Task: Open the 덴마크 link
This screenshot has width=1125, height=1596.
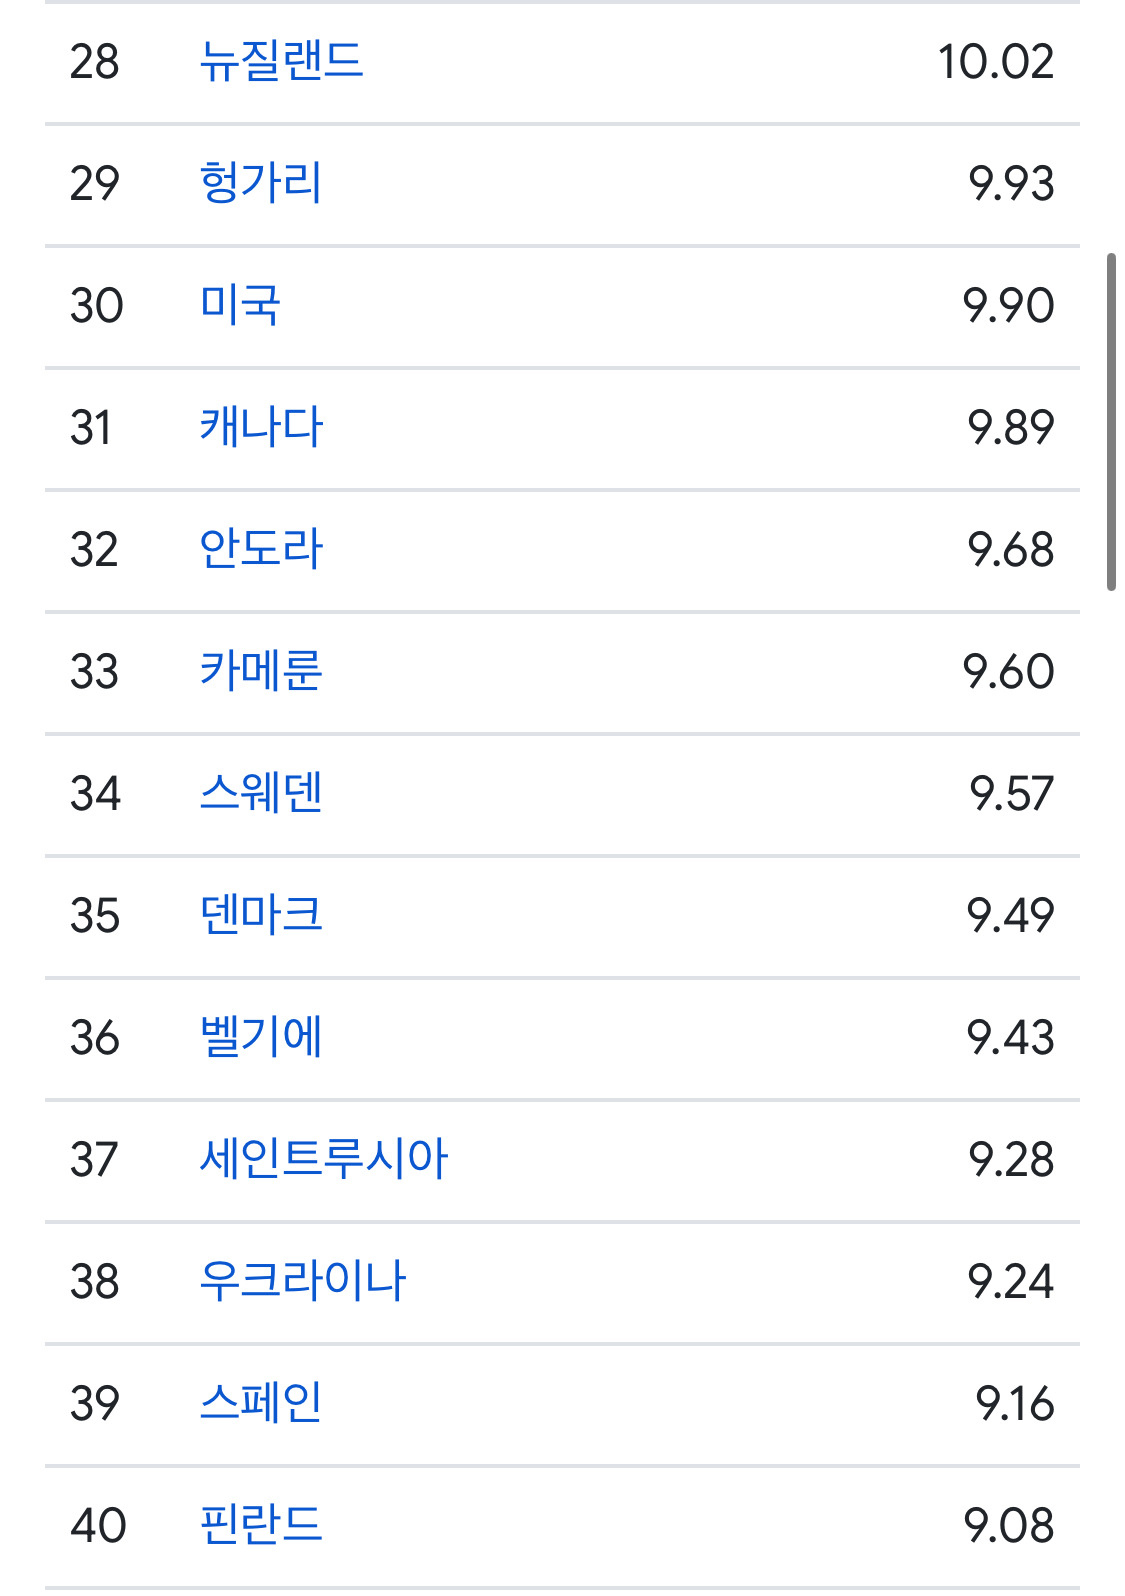Action: tap(261, 915)
